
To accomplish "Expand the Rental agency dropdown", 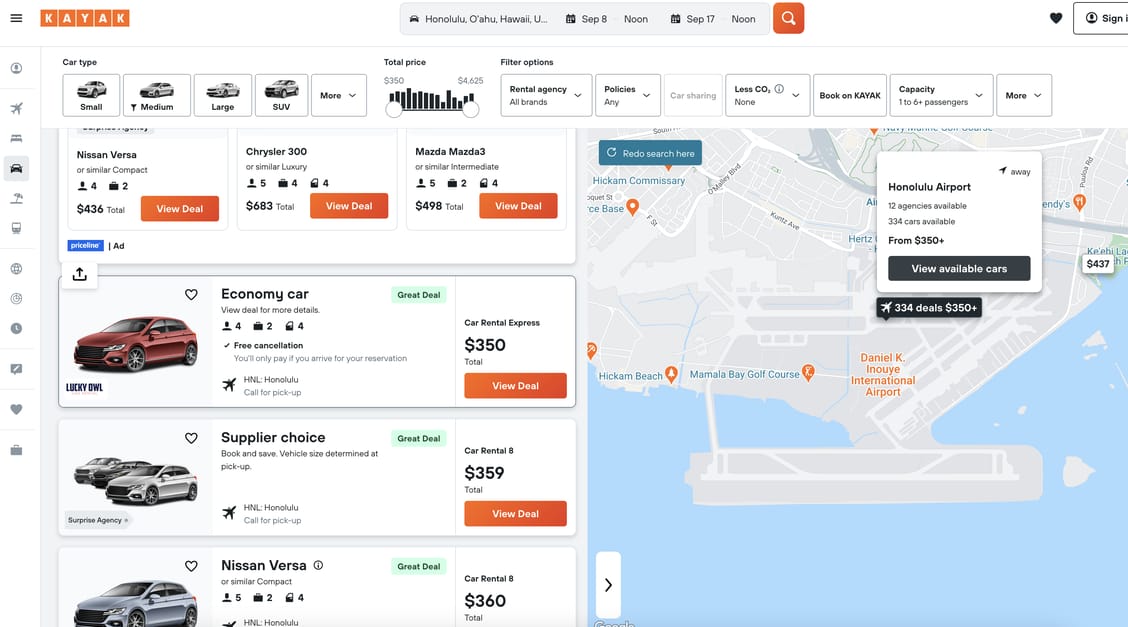I will (x=545, y=95).
